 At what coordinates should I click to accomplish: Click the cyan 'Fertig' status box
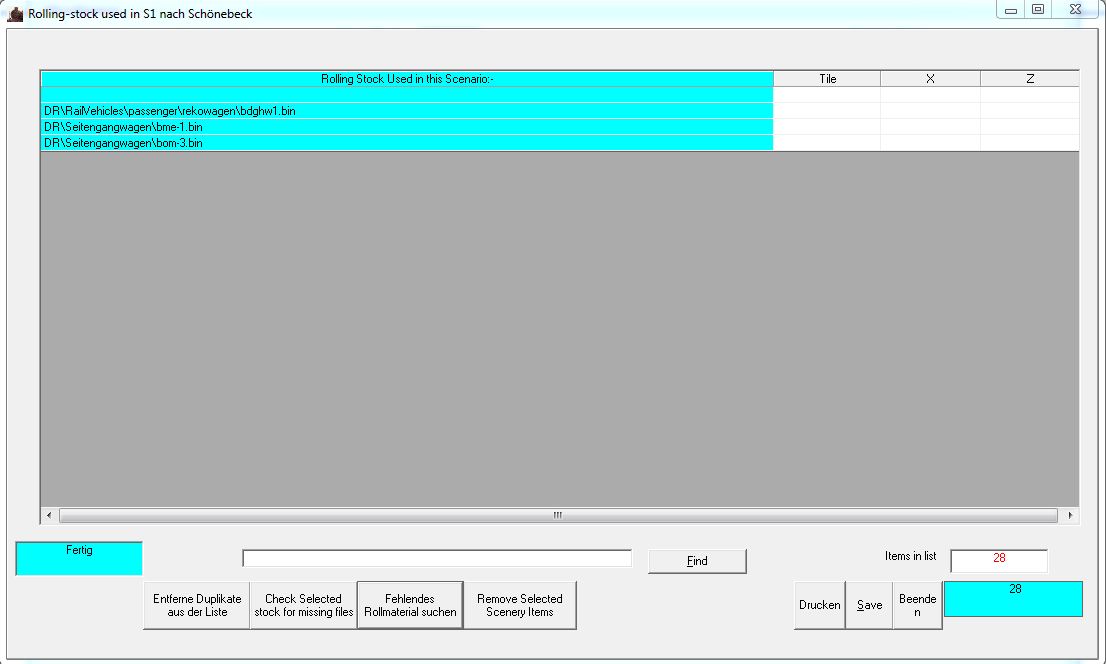point(79,558)
